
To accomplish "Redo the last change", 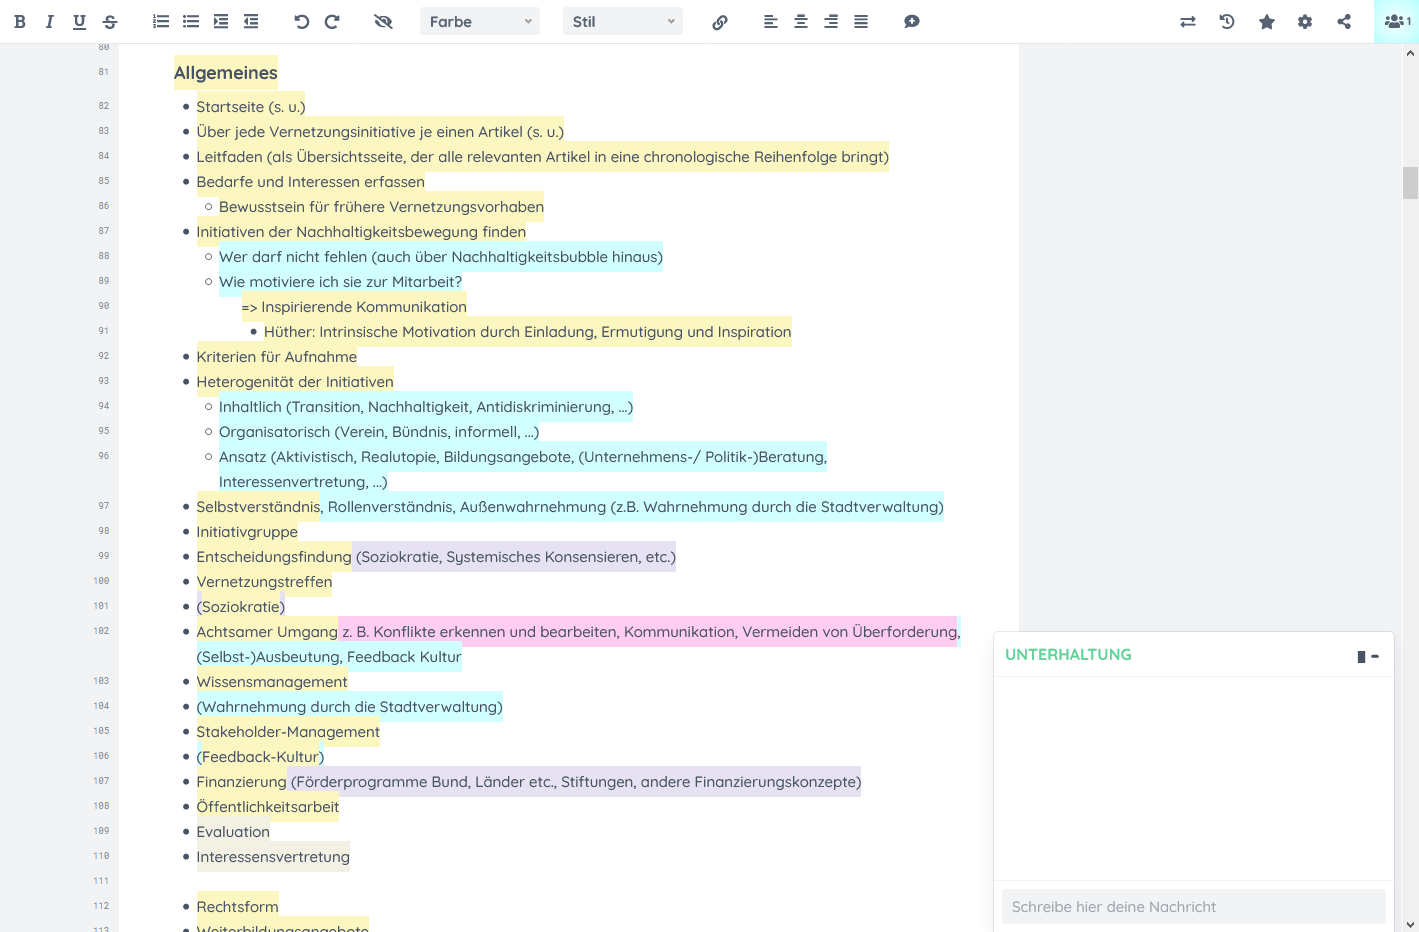I will 332,21.
